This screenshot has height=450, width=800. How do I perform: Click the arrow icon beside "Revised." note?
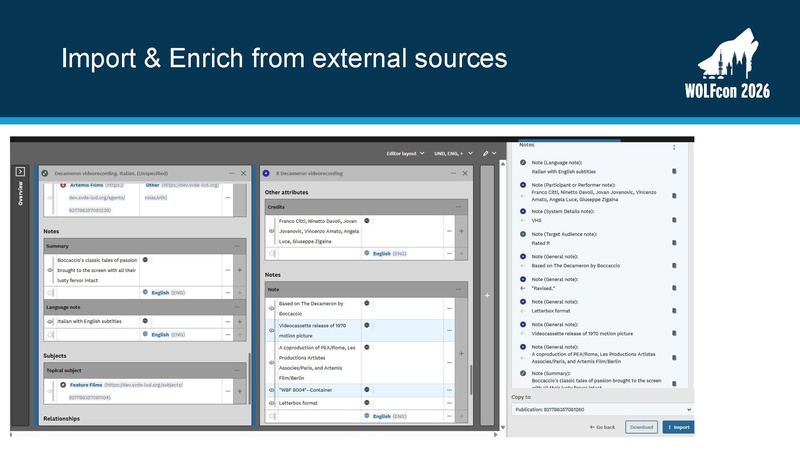click(522, 288)
